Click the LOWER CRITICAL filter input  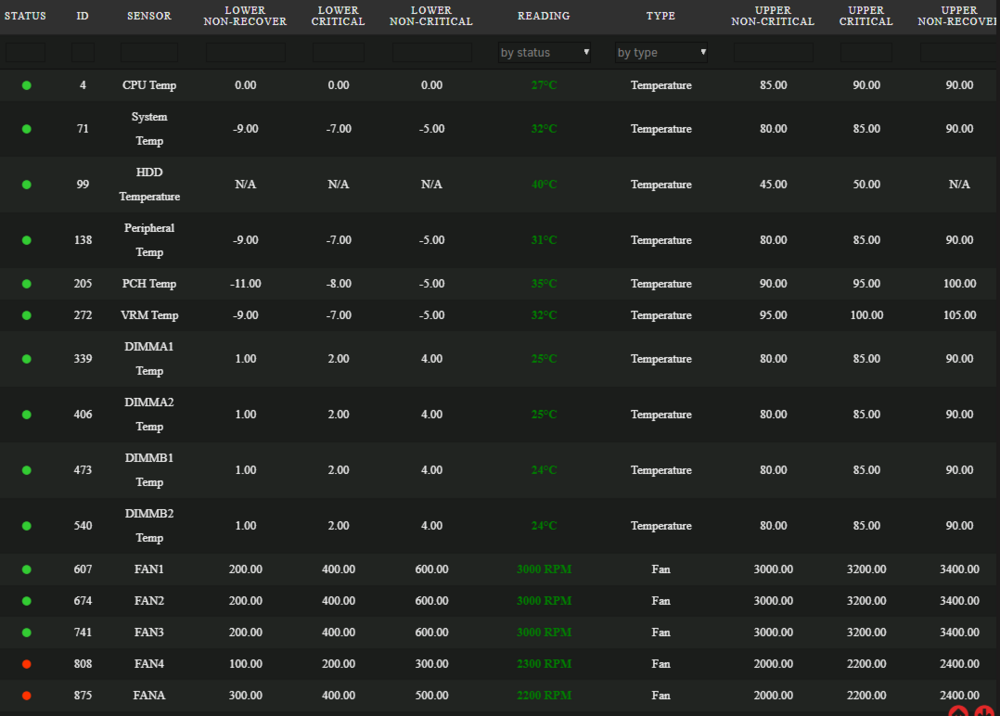pyautogui.click(x=339, y=52)
